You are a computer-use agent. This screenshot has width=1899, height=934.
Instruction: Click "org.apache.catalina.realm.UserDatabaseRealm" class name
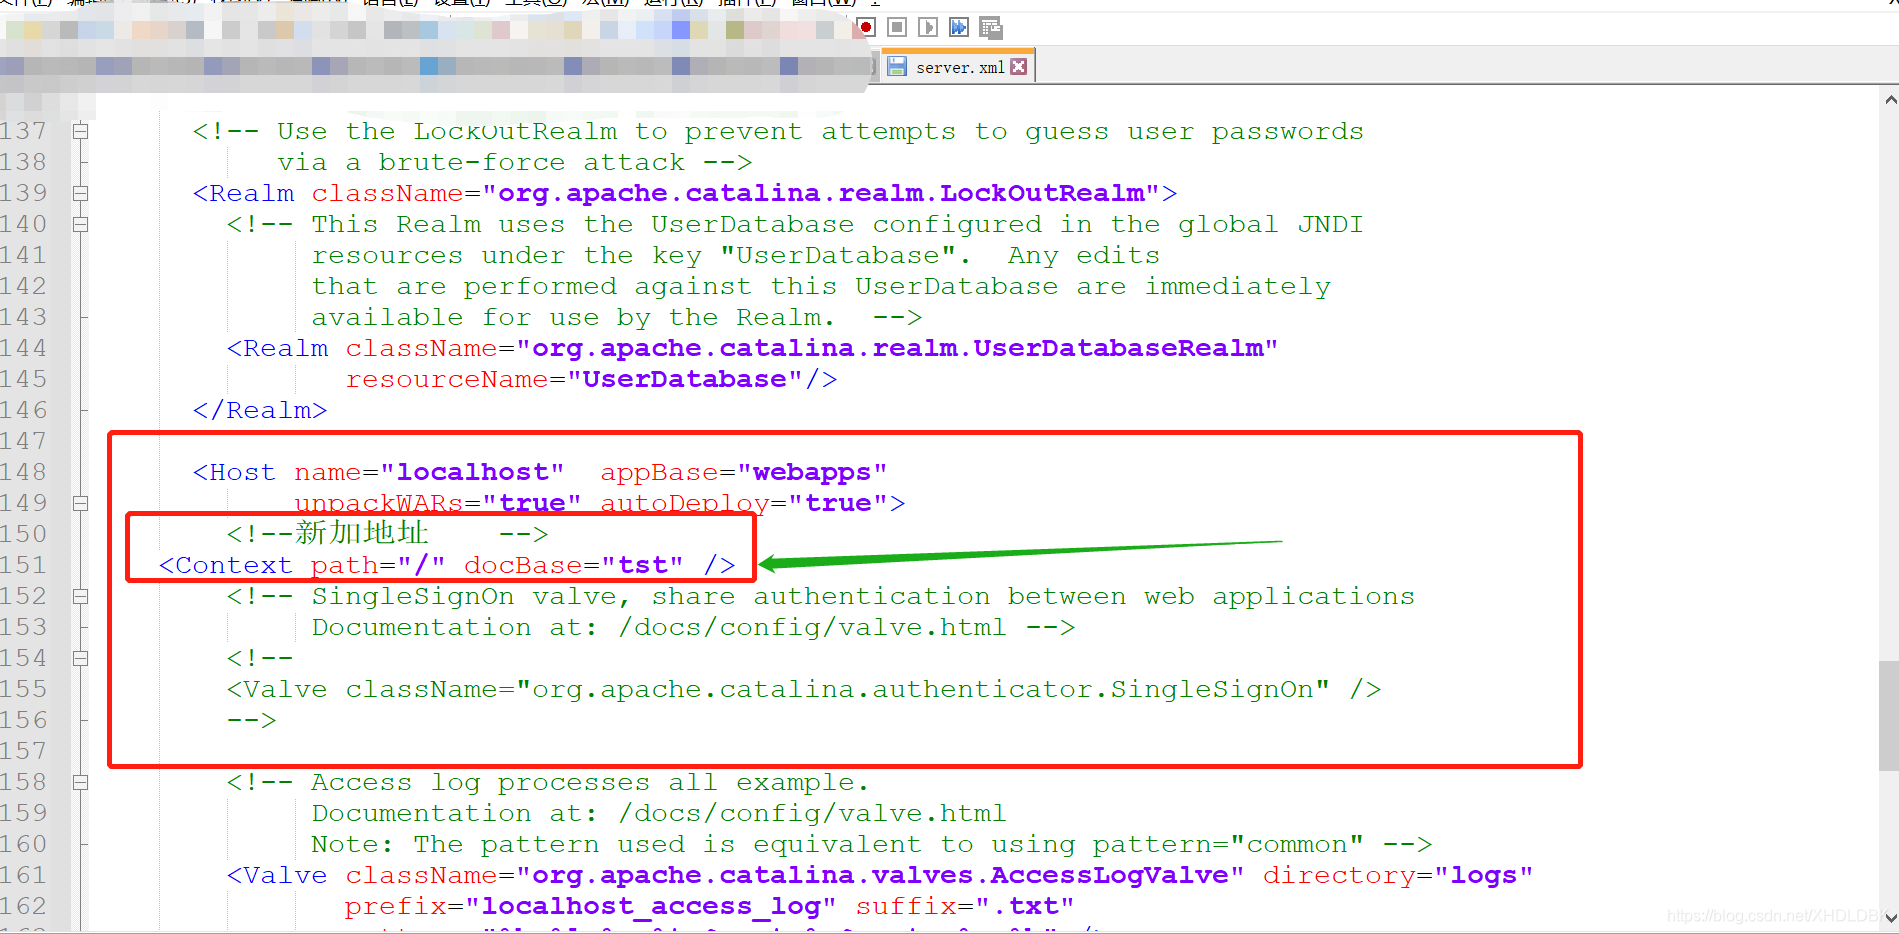(x=897, y=348)
